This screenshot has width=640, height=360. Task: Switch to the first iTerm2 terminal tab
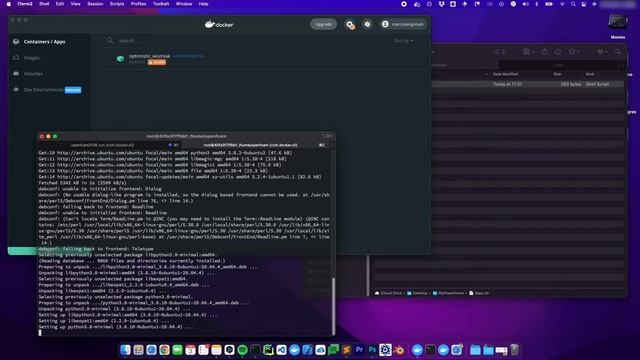click(x=108, y=145)
